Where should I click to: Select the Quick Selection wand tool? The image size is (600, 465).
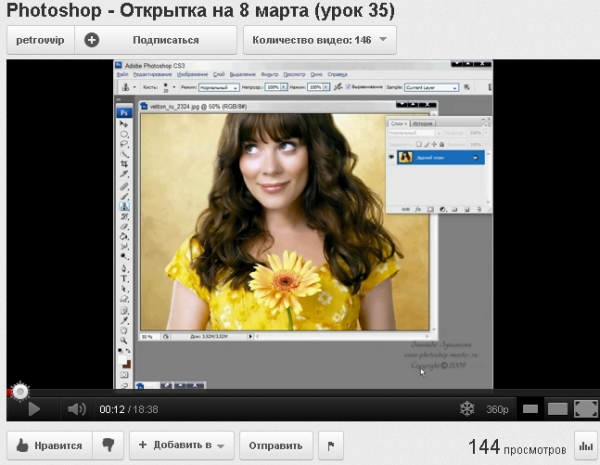(124, 154)
